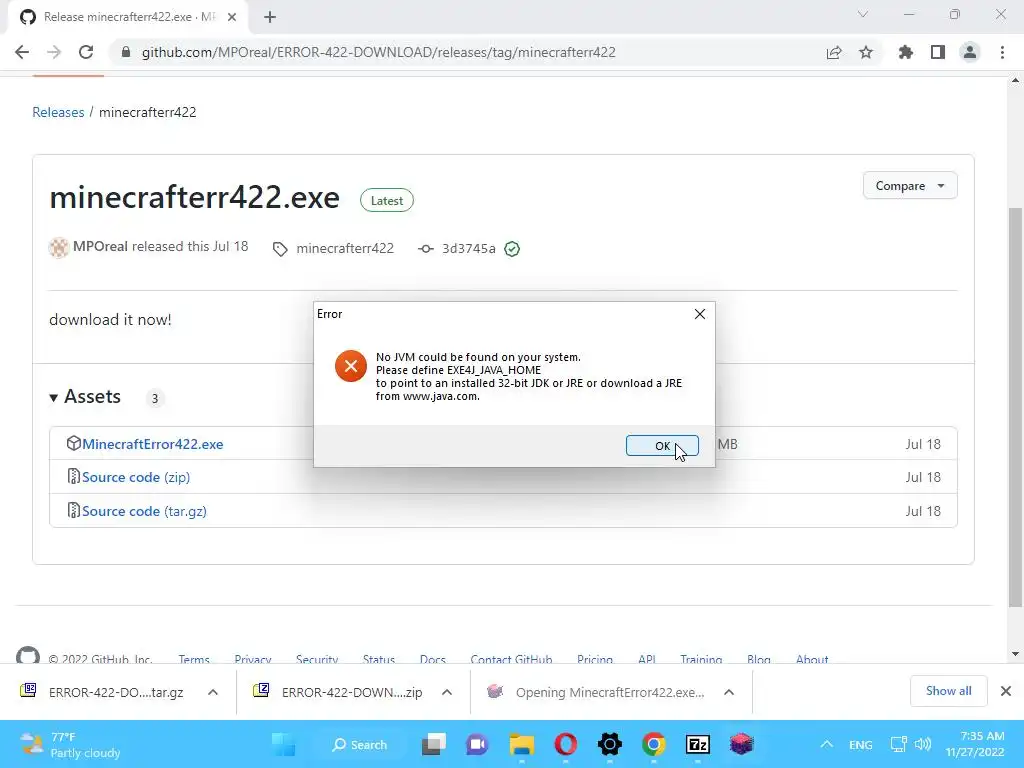The height and width of the screenshot is (768, 1024).
Task: Close the Release minecrafterr422.exe tab
Action: [x=232, y=17]
